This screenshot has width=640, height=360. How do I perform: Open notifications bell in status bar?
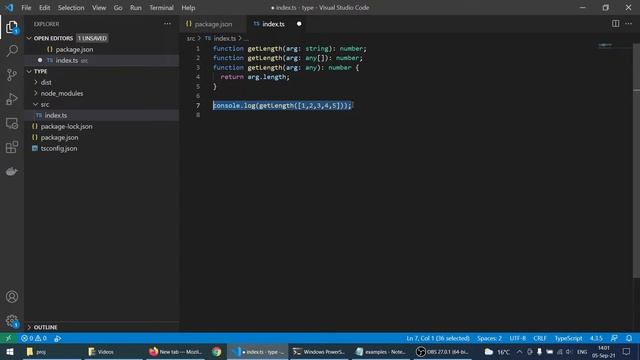coord(629,338)
